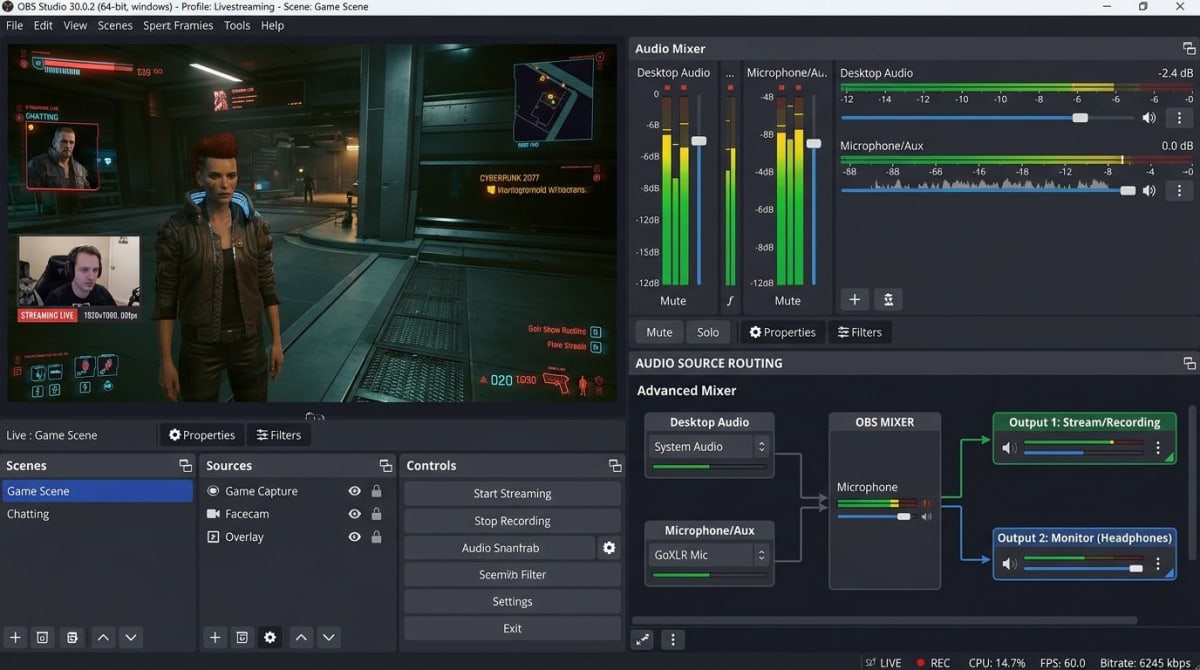1200x670 pixels.
Task: Open Output 2 Monitor three-dot menu
Action: tap(1158, 564)
